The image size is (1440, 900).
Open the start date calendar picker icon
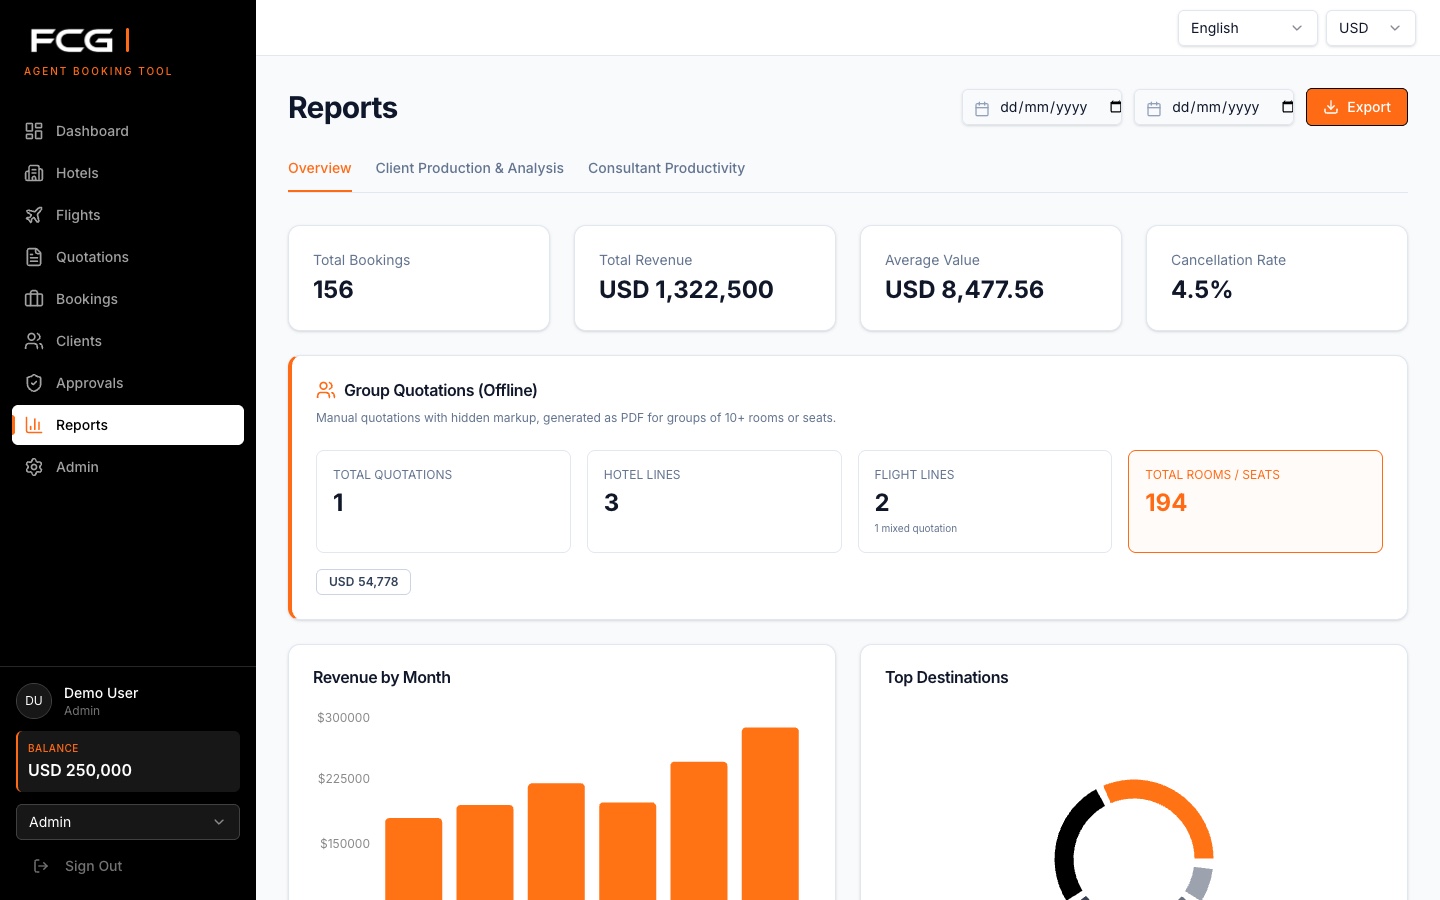(x=1115, y=107)
